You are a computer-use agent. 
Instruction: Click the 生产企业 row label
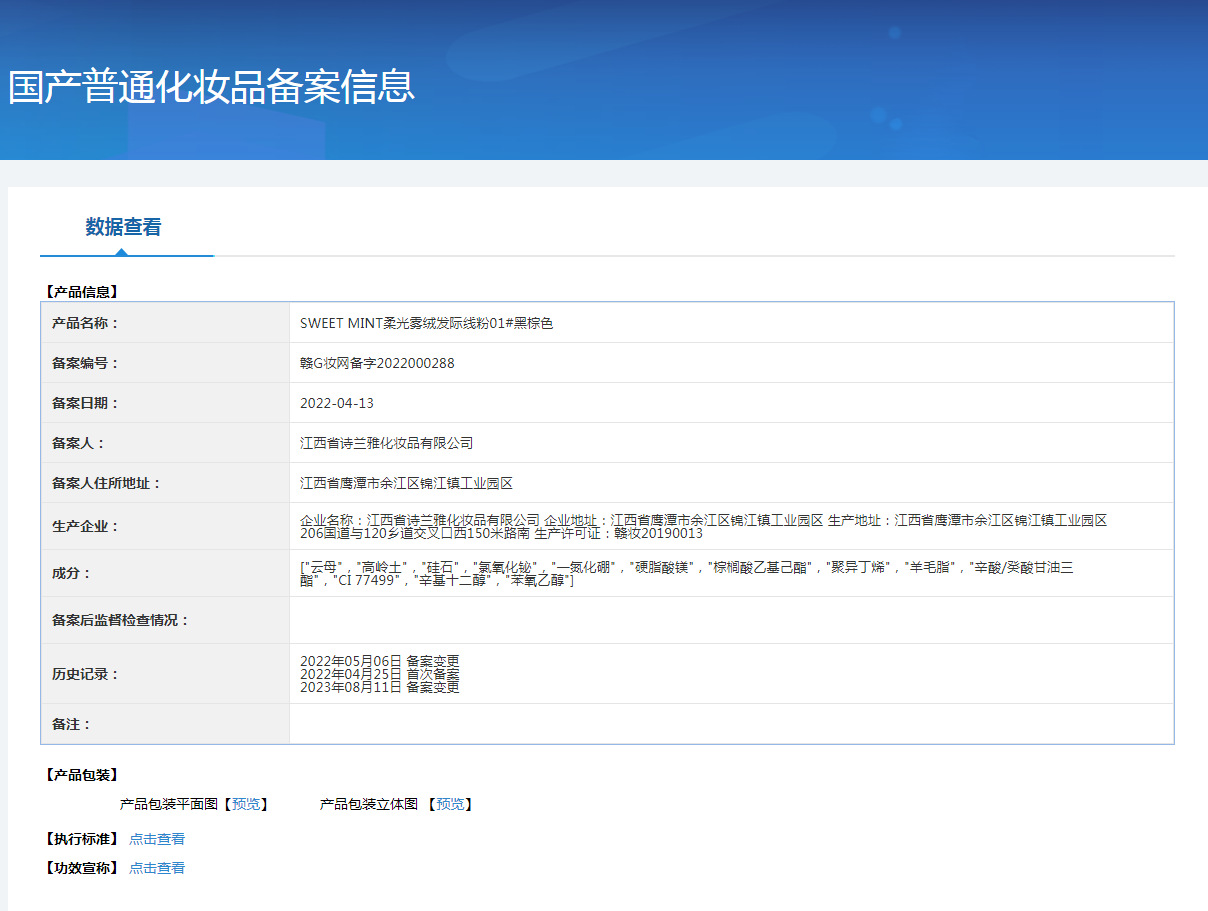(85, 526)
